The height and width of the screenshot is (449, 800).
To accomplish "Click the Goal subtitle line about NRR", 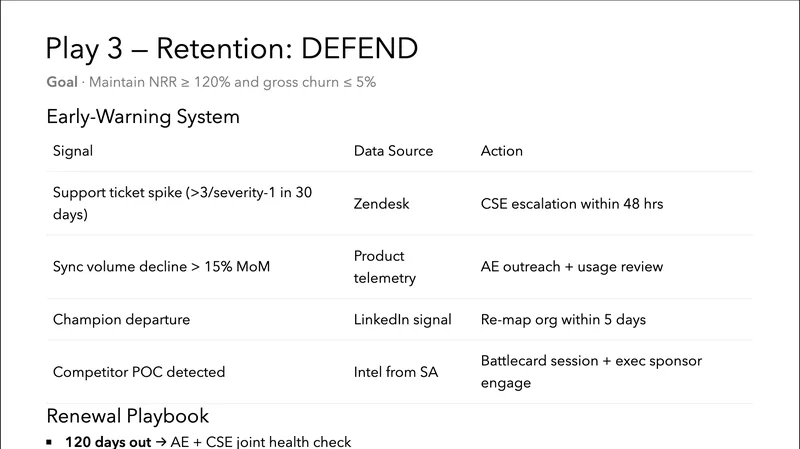I will (211, 82).
